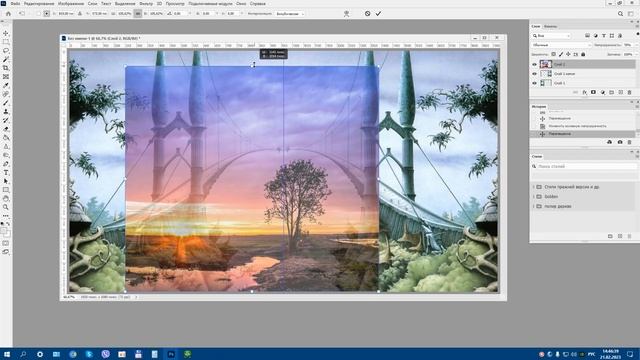Swap foreground and background colors
The height and width of the screenshot is (360, 640).
click(8, 224)
